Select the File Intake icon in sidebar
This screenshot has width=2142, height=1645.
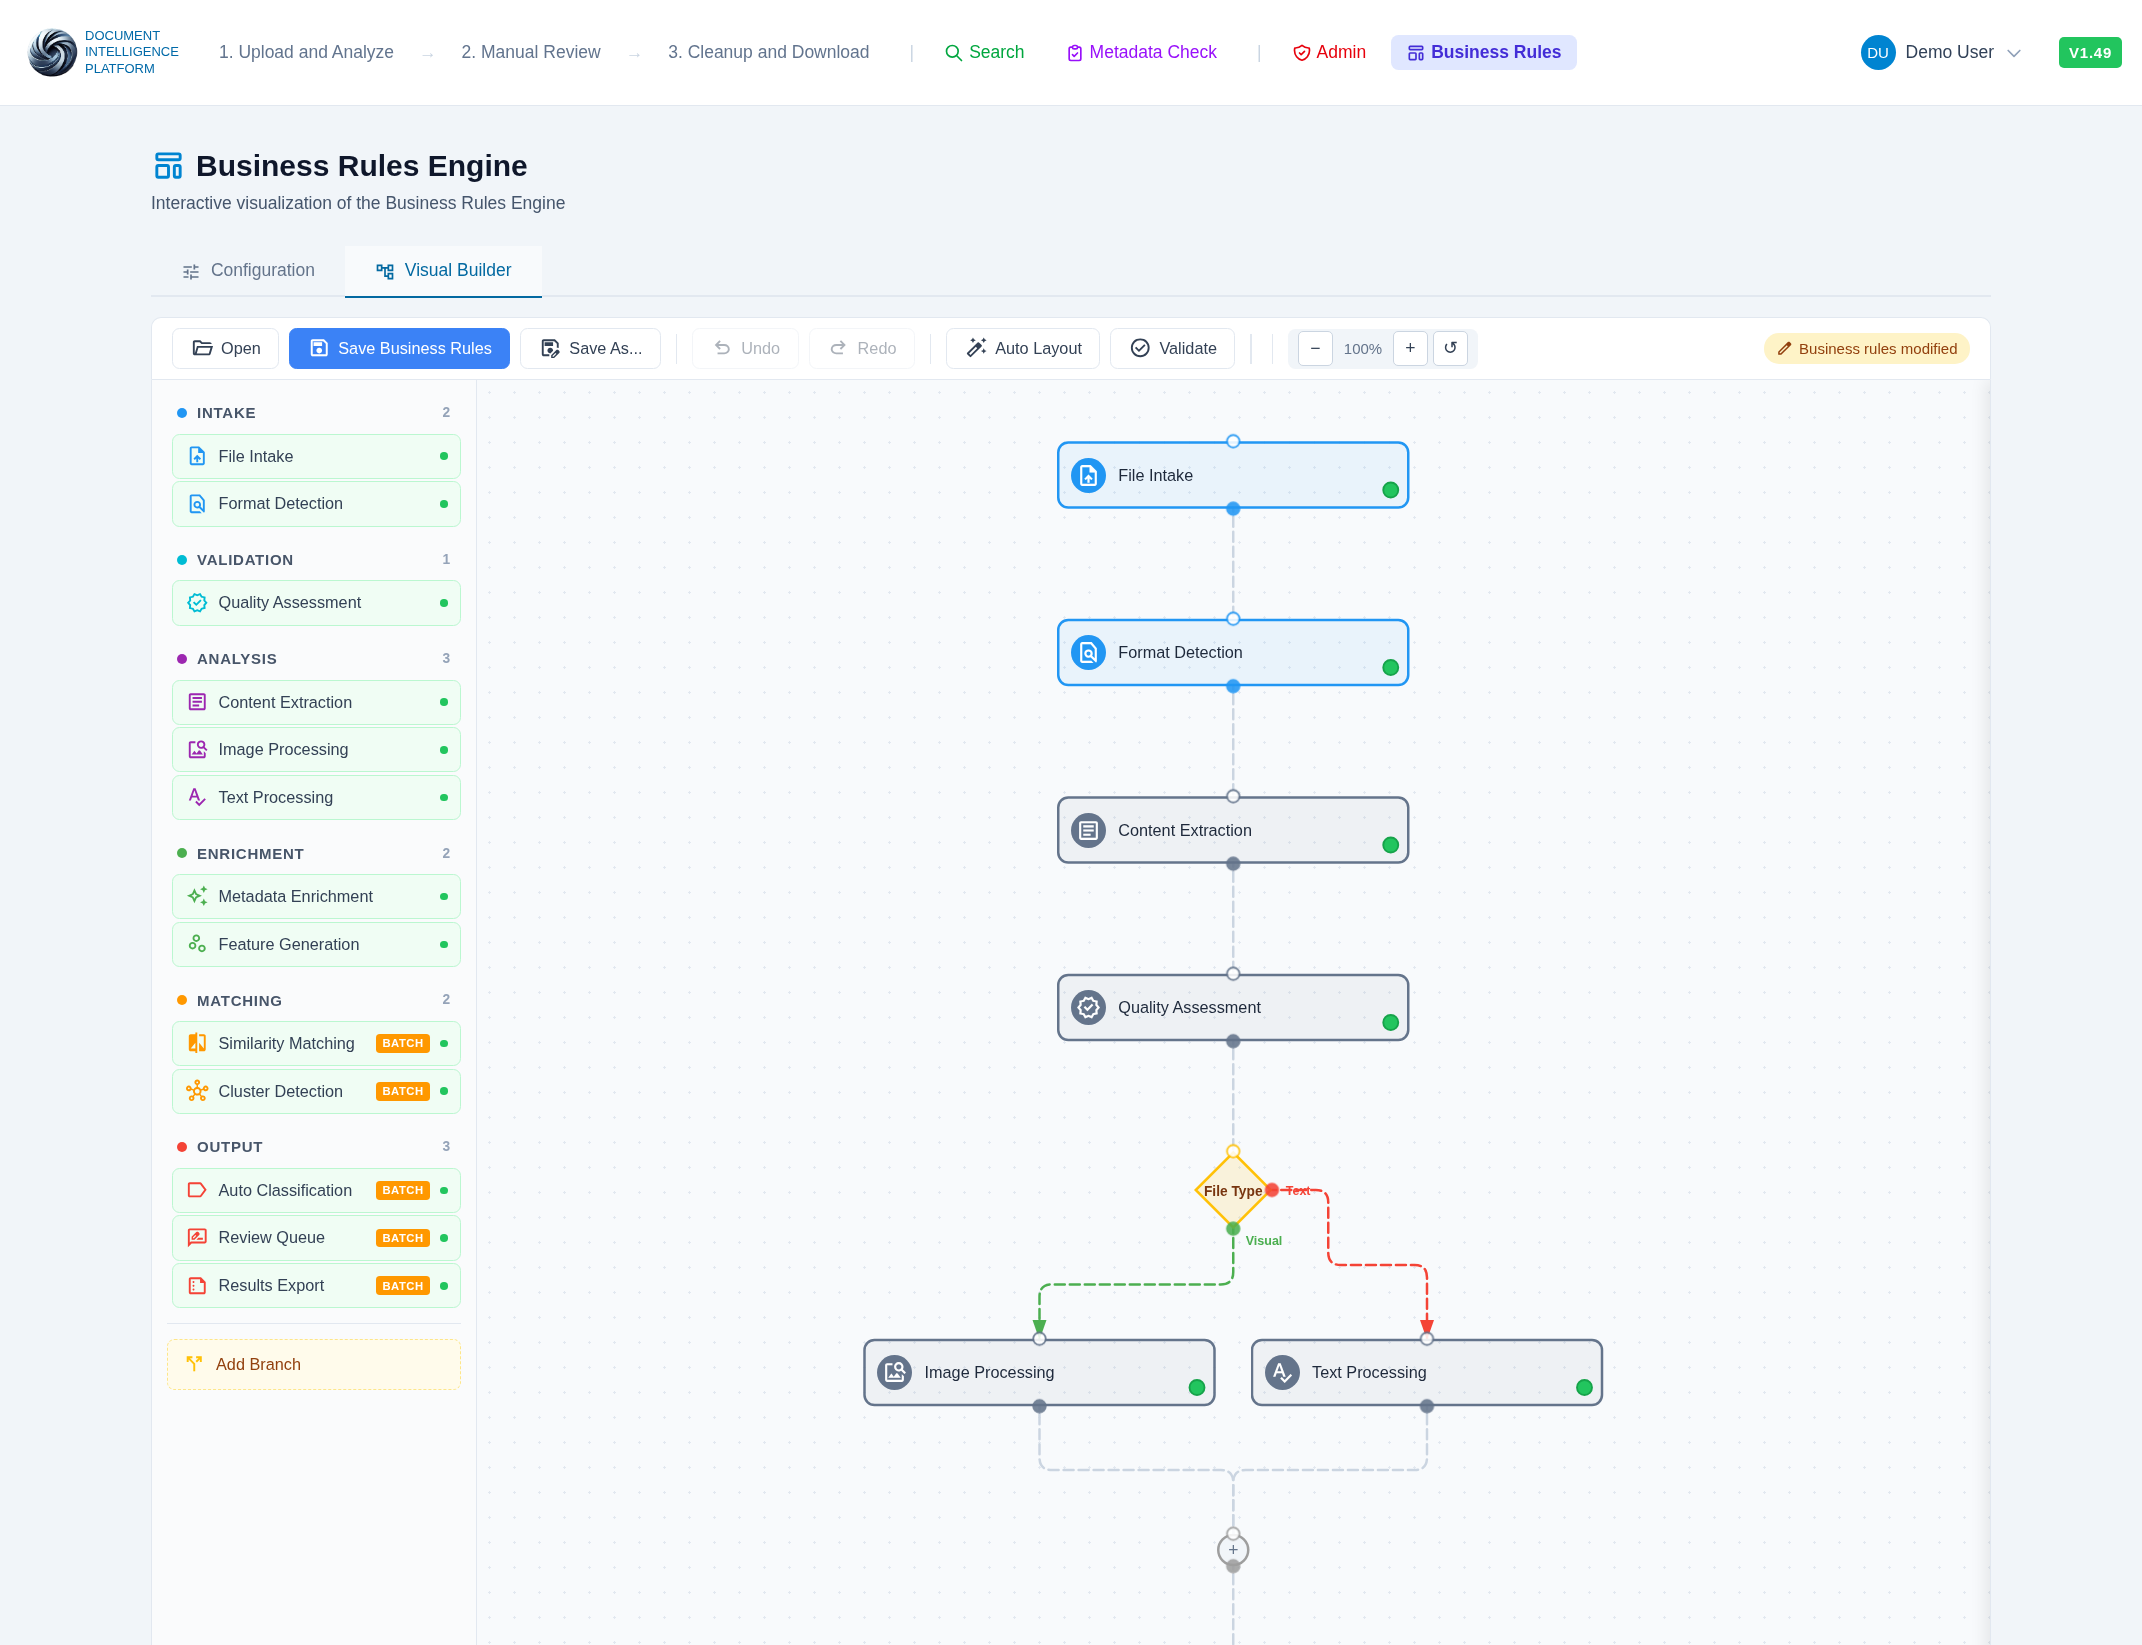(196, 456)
